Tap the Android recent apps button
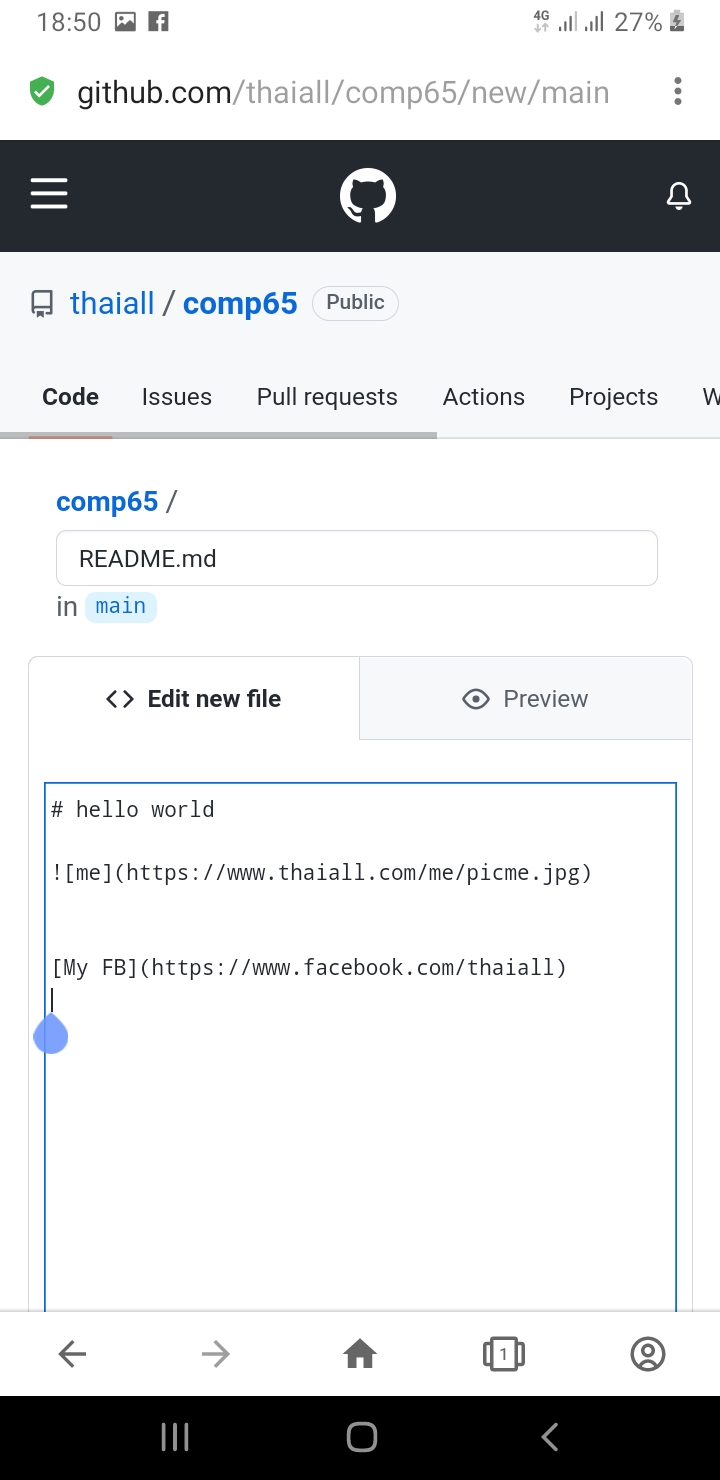Screen dimensions: 720x1480 point(175,1438)
